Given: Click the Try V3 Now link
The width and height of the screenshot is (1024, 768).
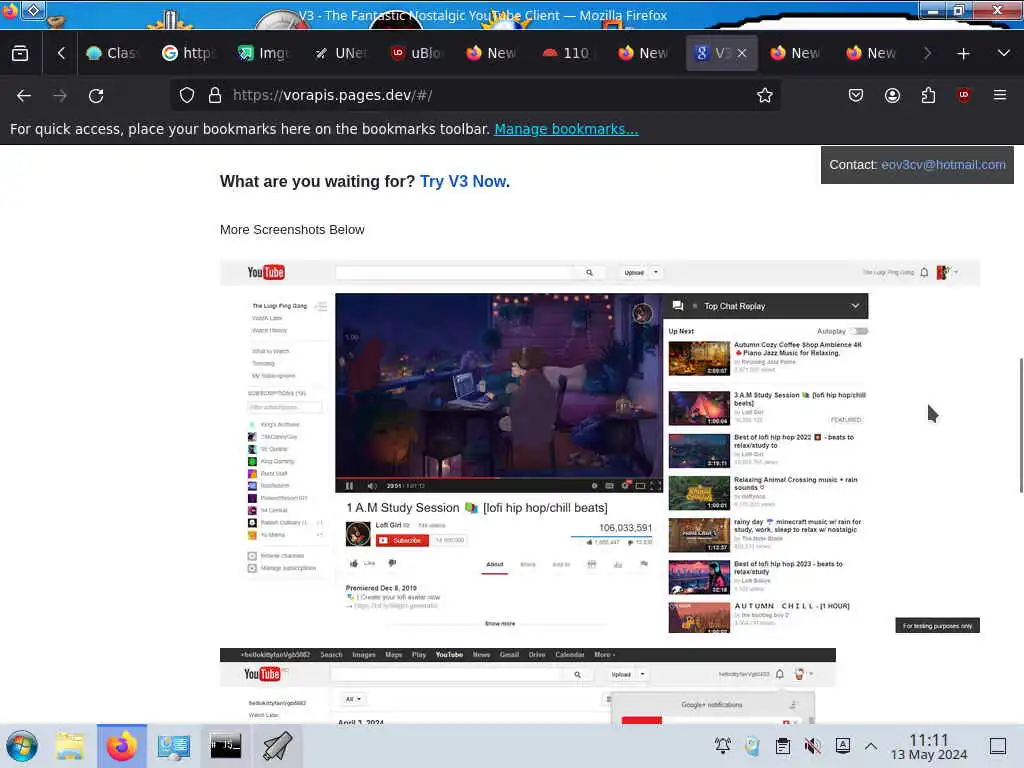Looking at the screenshot, I should tap(462, 182).
